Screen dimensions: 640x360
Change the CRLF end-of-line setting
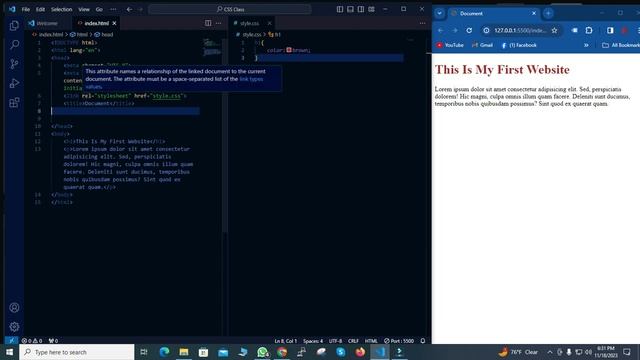pyautogui.click(x=353, y=340)
